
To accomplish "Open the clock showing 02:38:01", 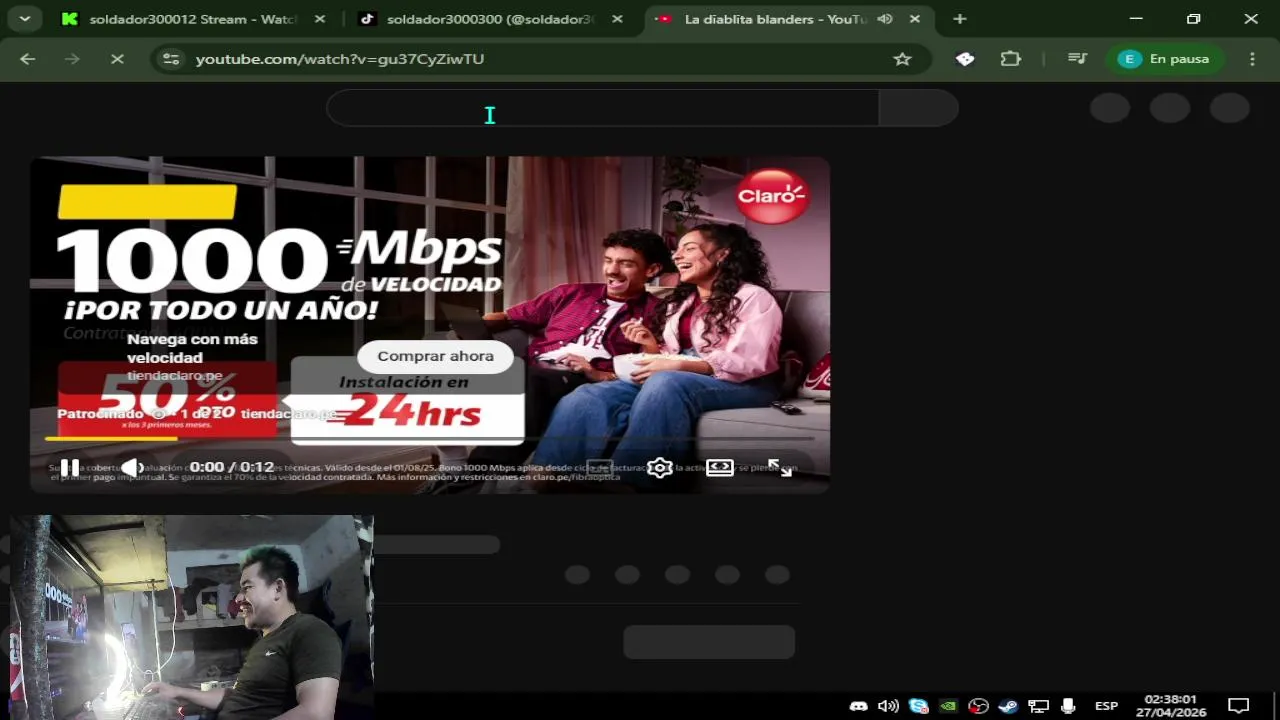I will click(x=1170, y=706).
